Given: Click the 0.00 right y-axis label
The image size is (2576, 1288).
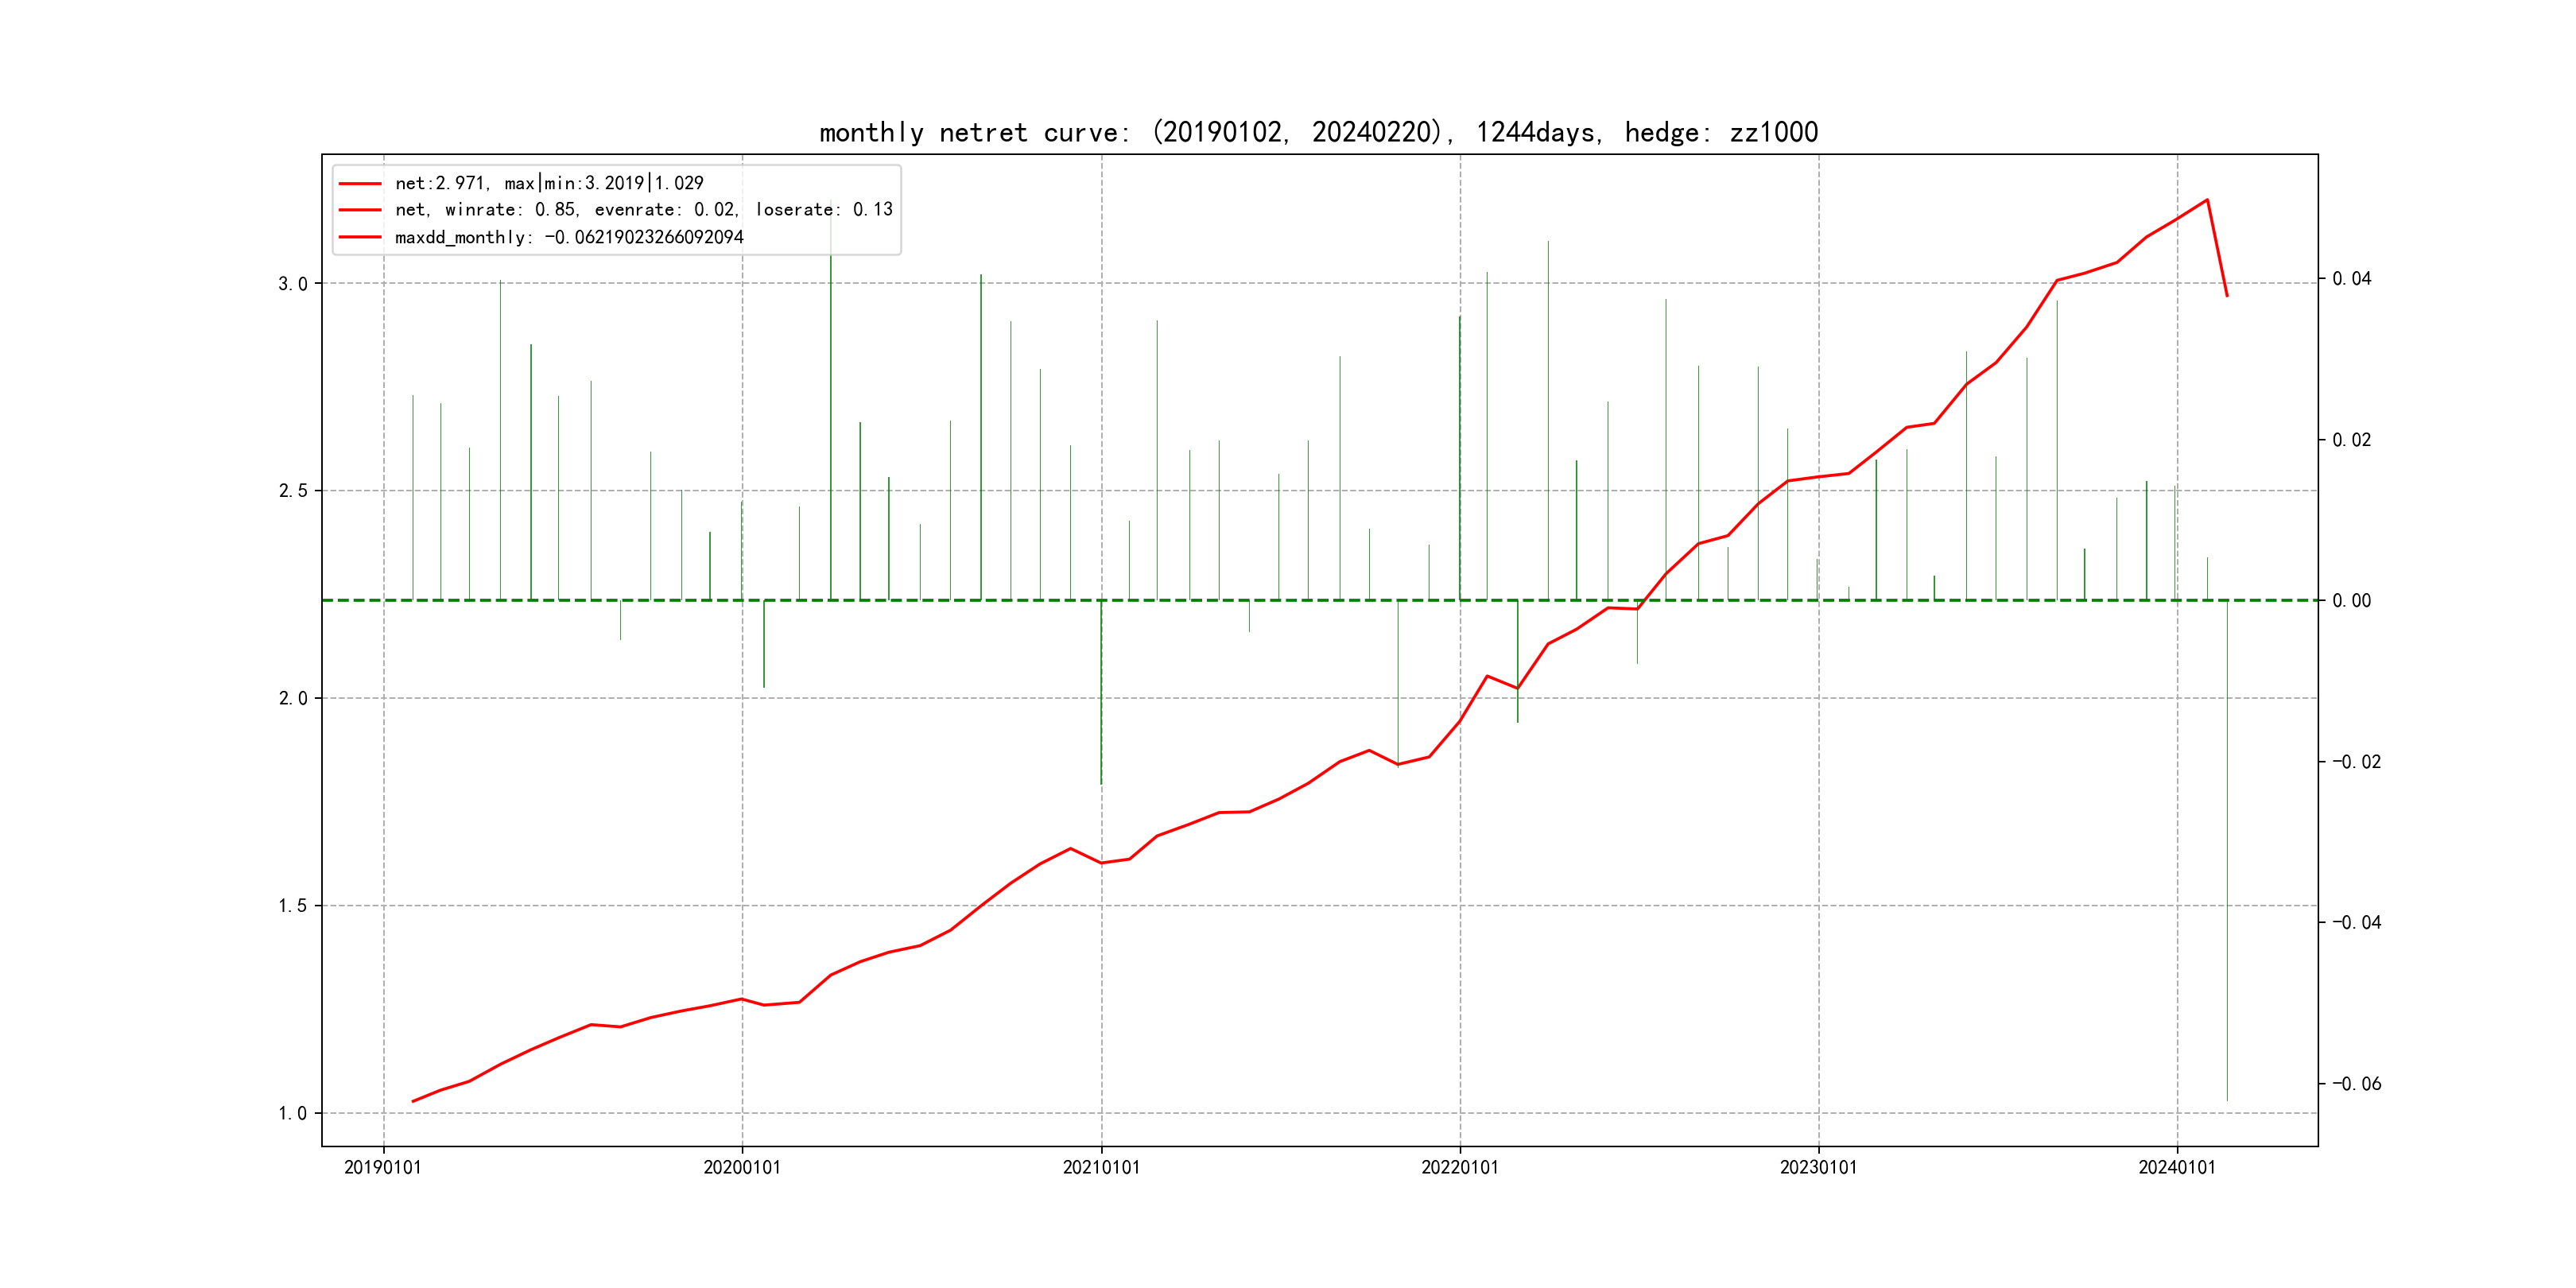Looking at the screenshot, I should [x=2351, y=601].
